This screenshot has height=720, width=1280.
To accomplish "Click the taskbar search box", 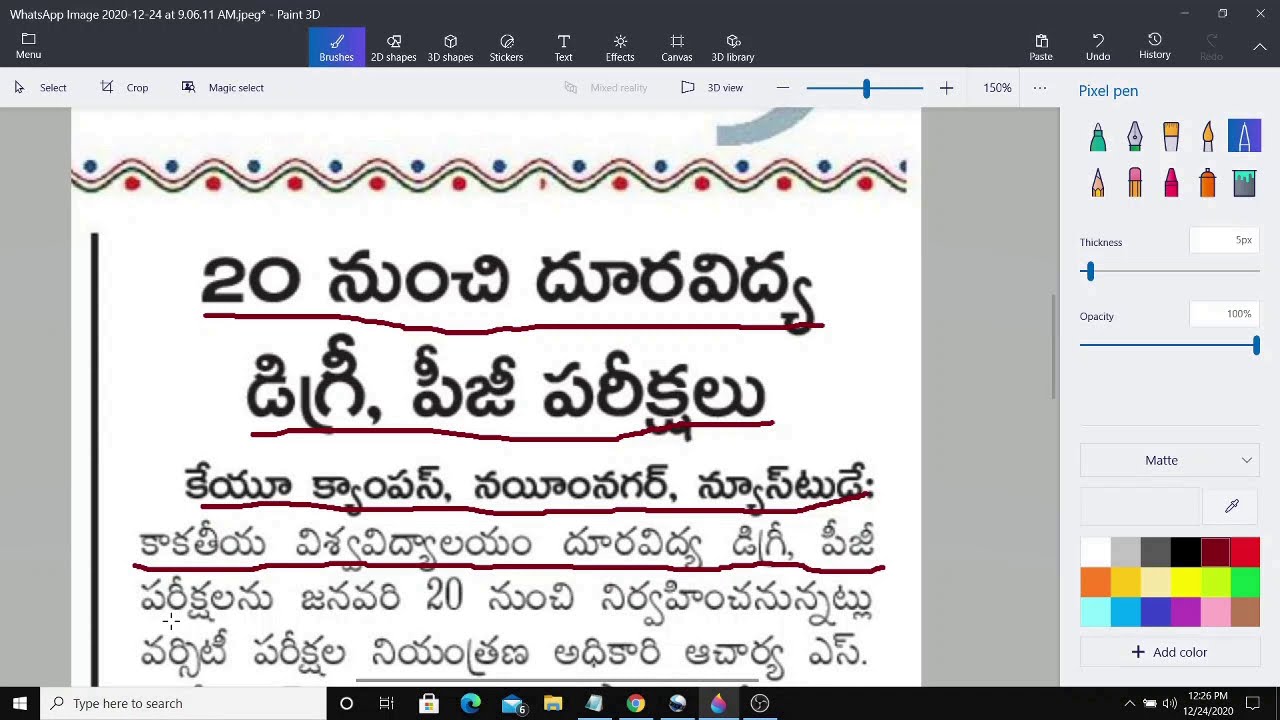I will click(x=184, y=704).
